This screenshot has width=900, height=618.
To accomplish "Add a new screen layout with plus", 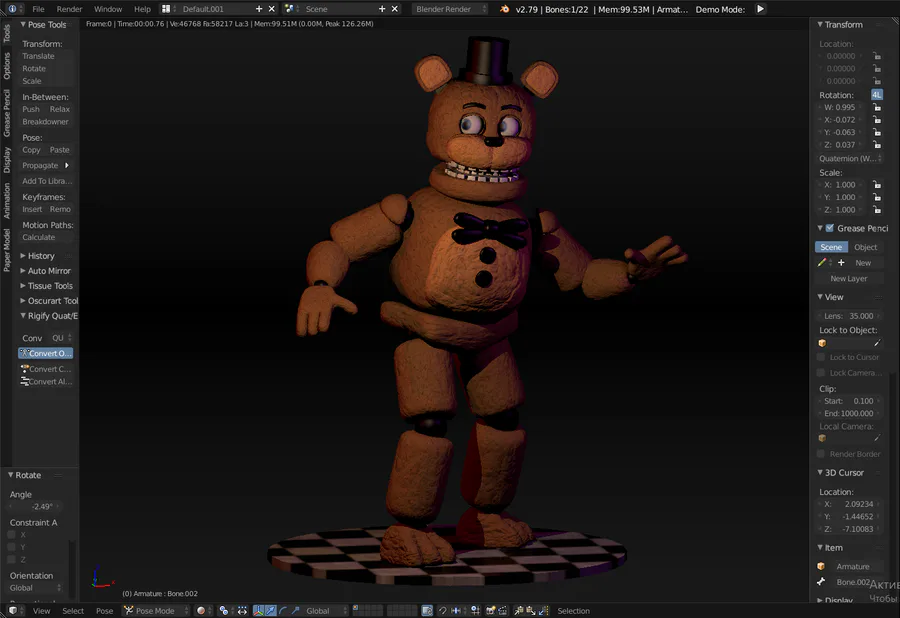I will [259, 9].
